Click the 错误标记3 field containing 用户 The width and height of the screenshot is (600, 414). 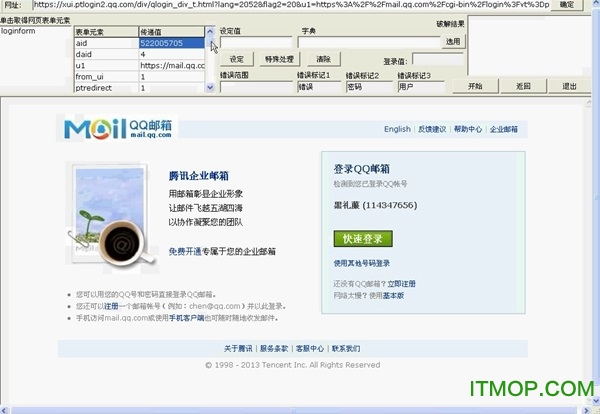421,87
